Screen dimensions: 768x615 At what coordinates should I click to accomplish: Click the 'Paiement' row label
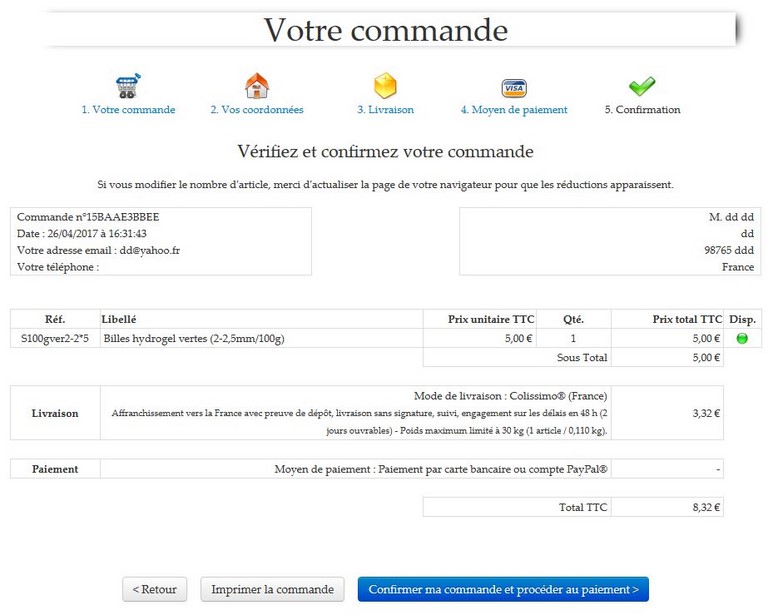click(x=55, y=469)
